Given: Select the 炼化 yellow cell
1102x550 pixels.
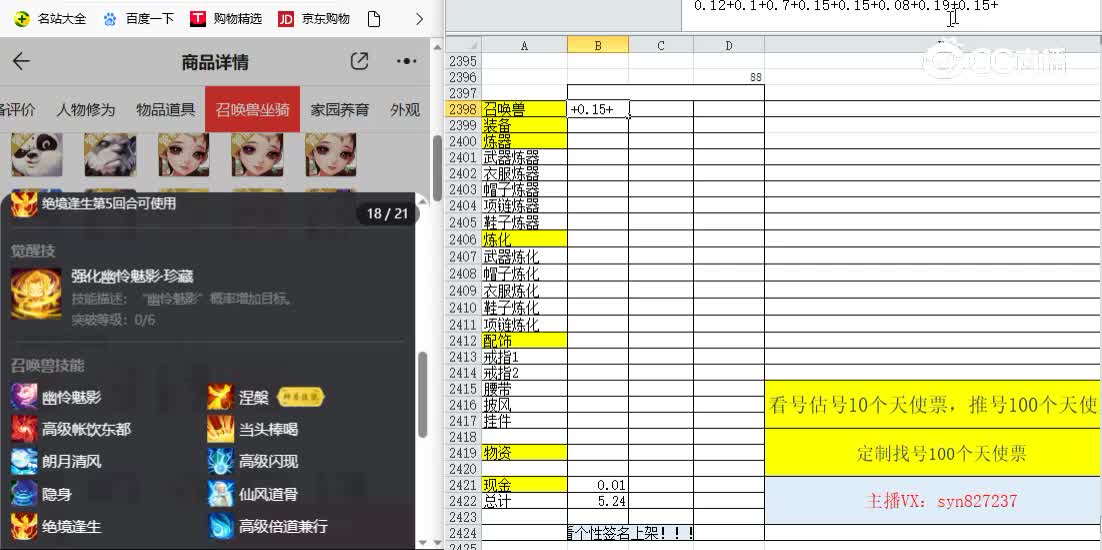Looking at the screenshot, I should pyautogui.click(x=524, y=240).
